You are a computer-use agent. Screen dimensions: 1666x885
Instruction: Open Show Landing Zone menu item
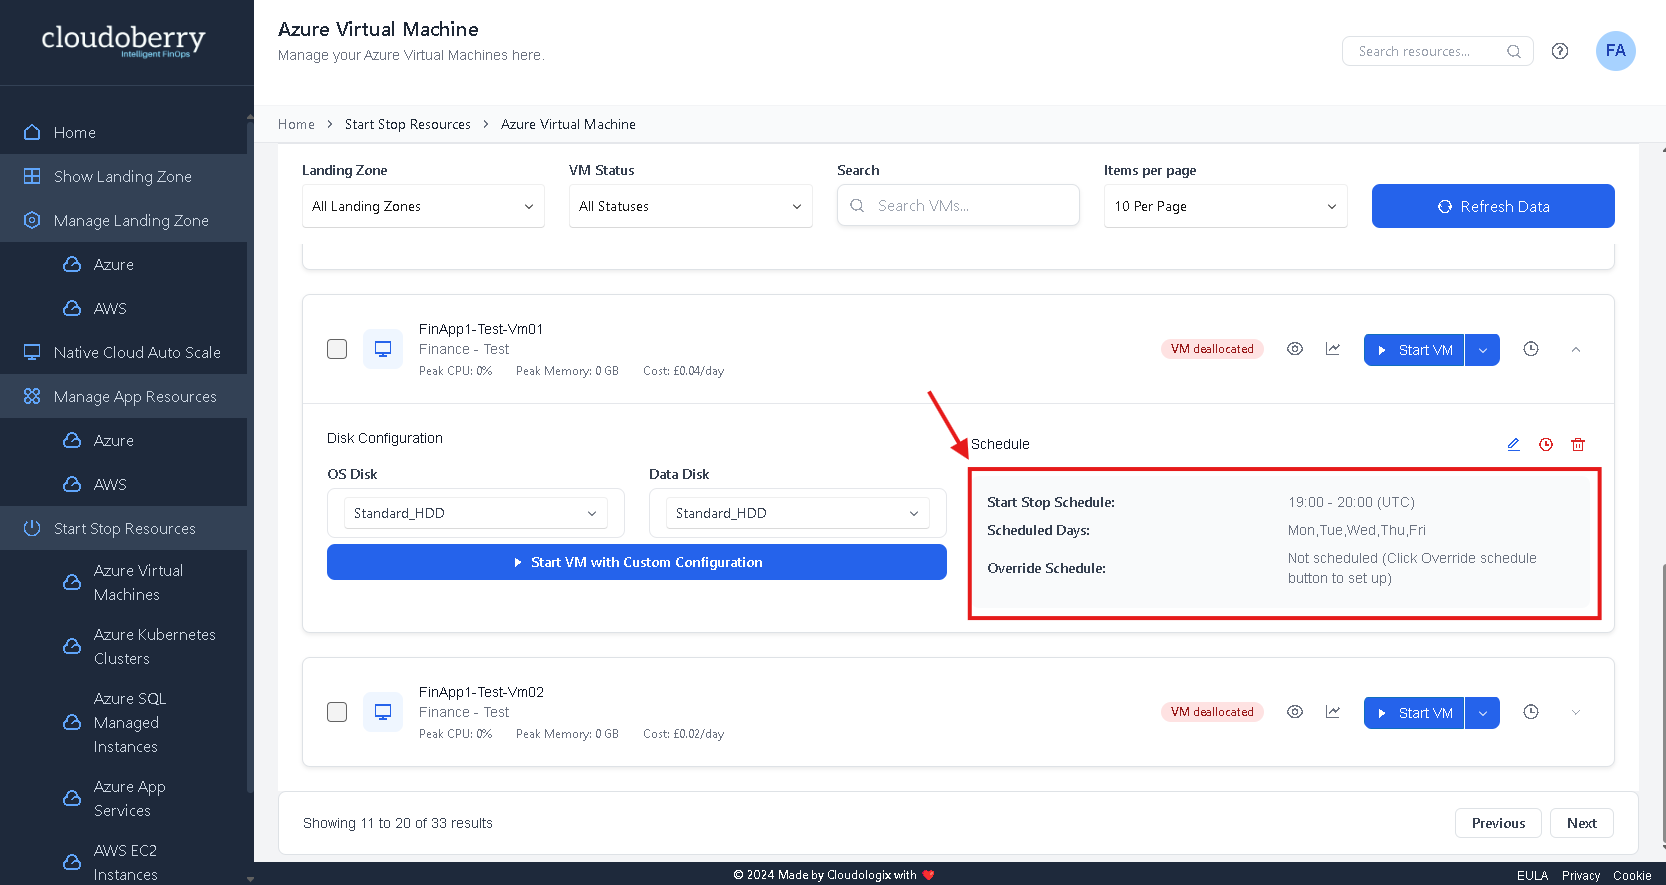click(124, 176)
